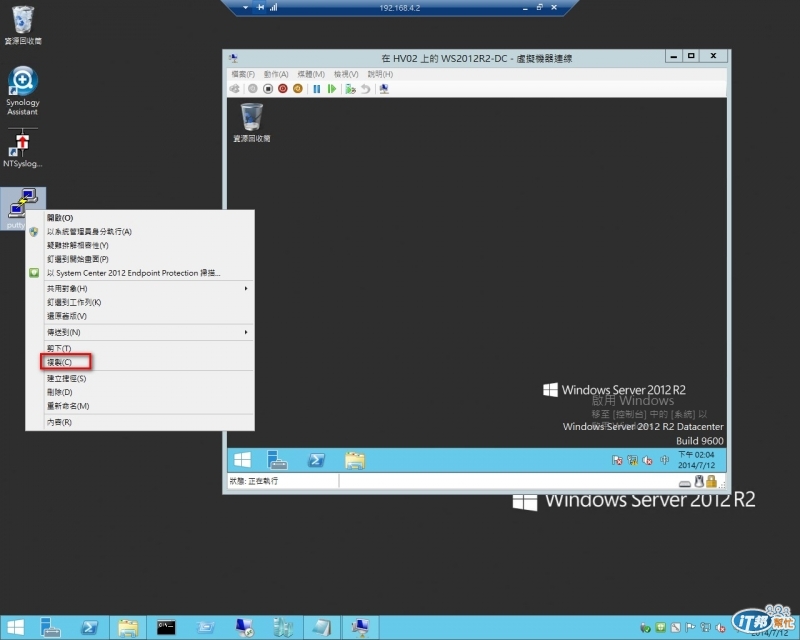Click the VM tray muted speaker icon
This screenshot has height=640, width=800.
click(647, 460)
